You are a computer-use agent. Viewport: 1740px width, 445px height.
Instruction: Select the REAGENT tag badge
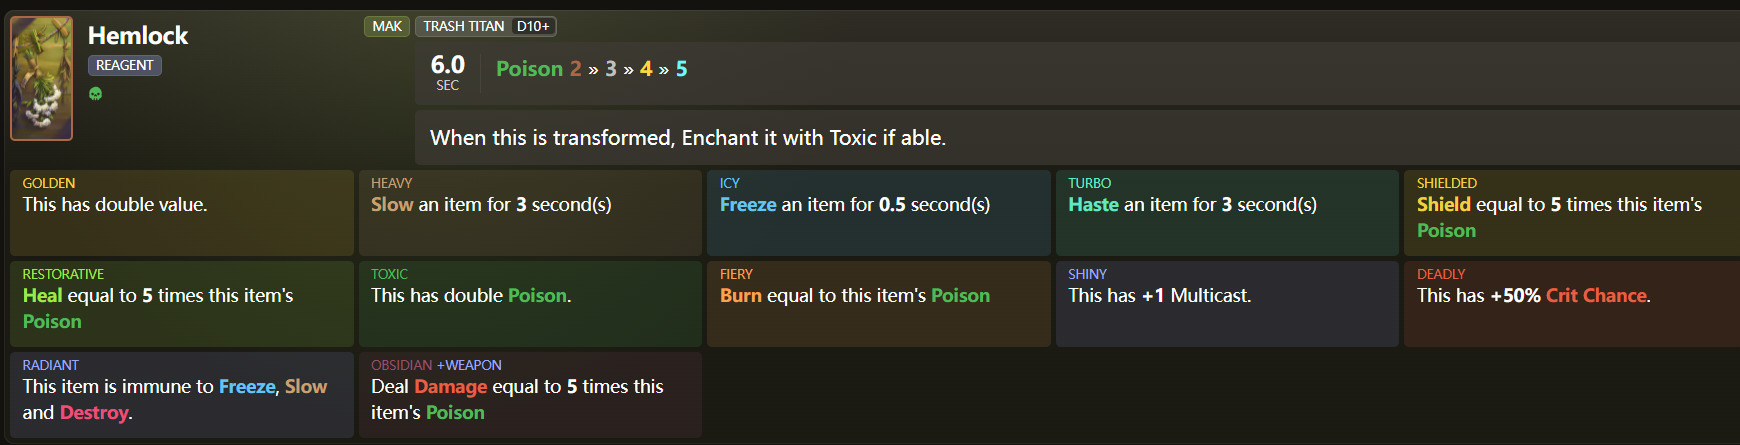click(125, 66)
